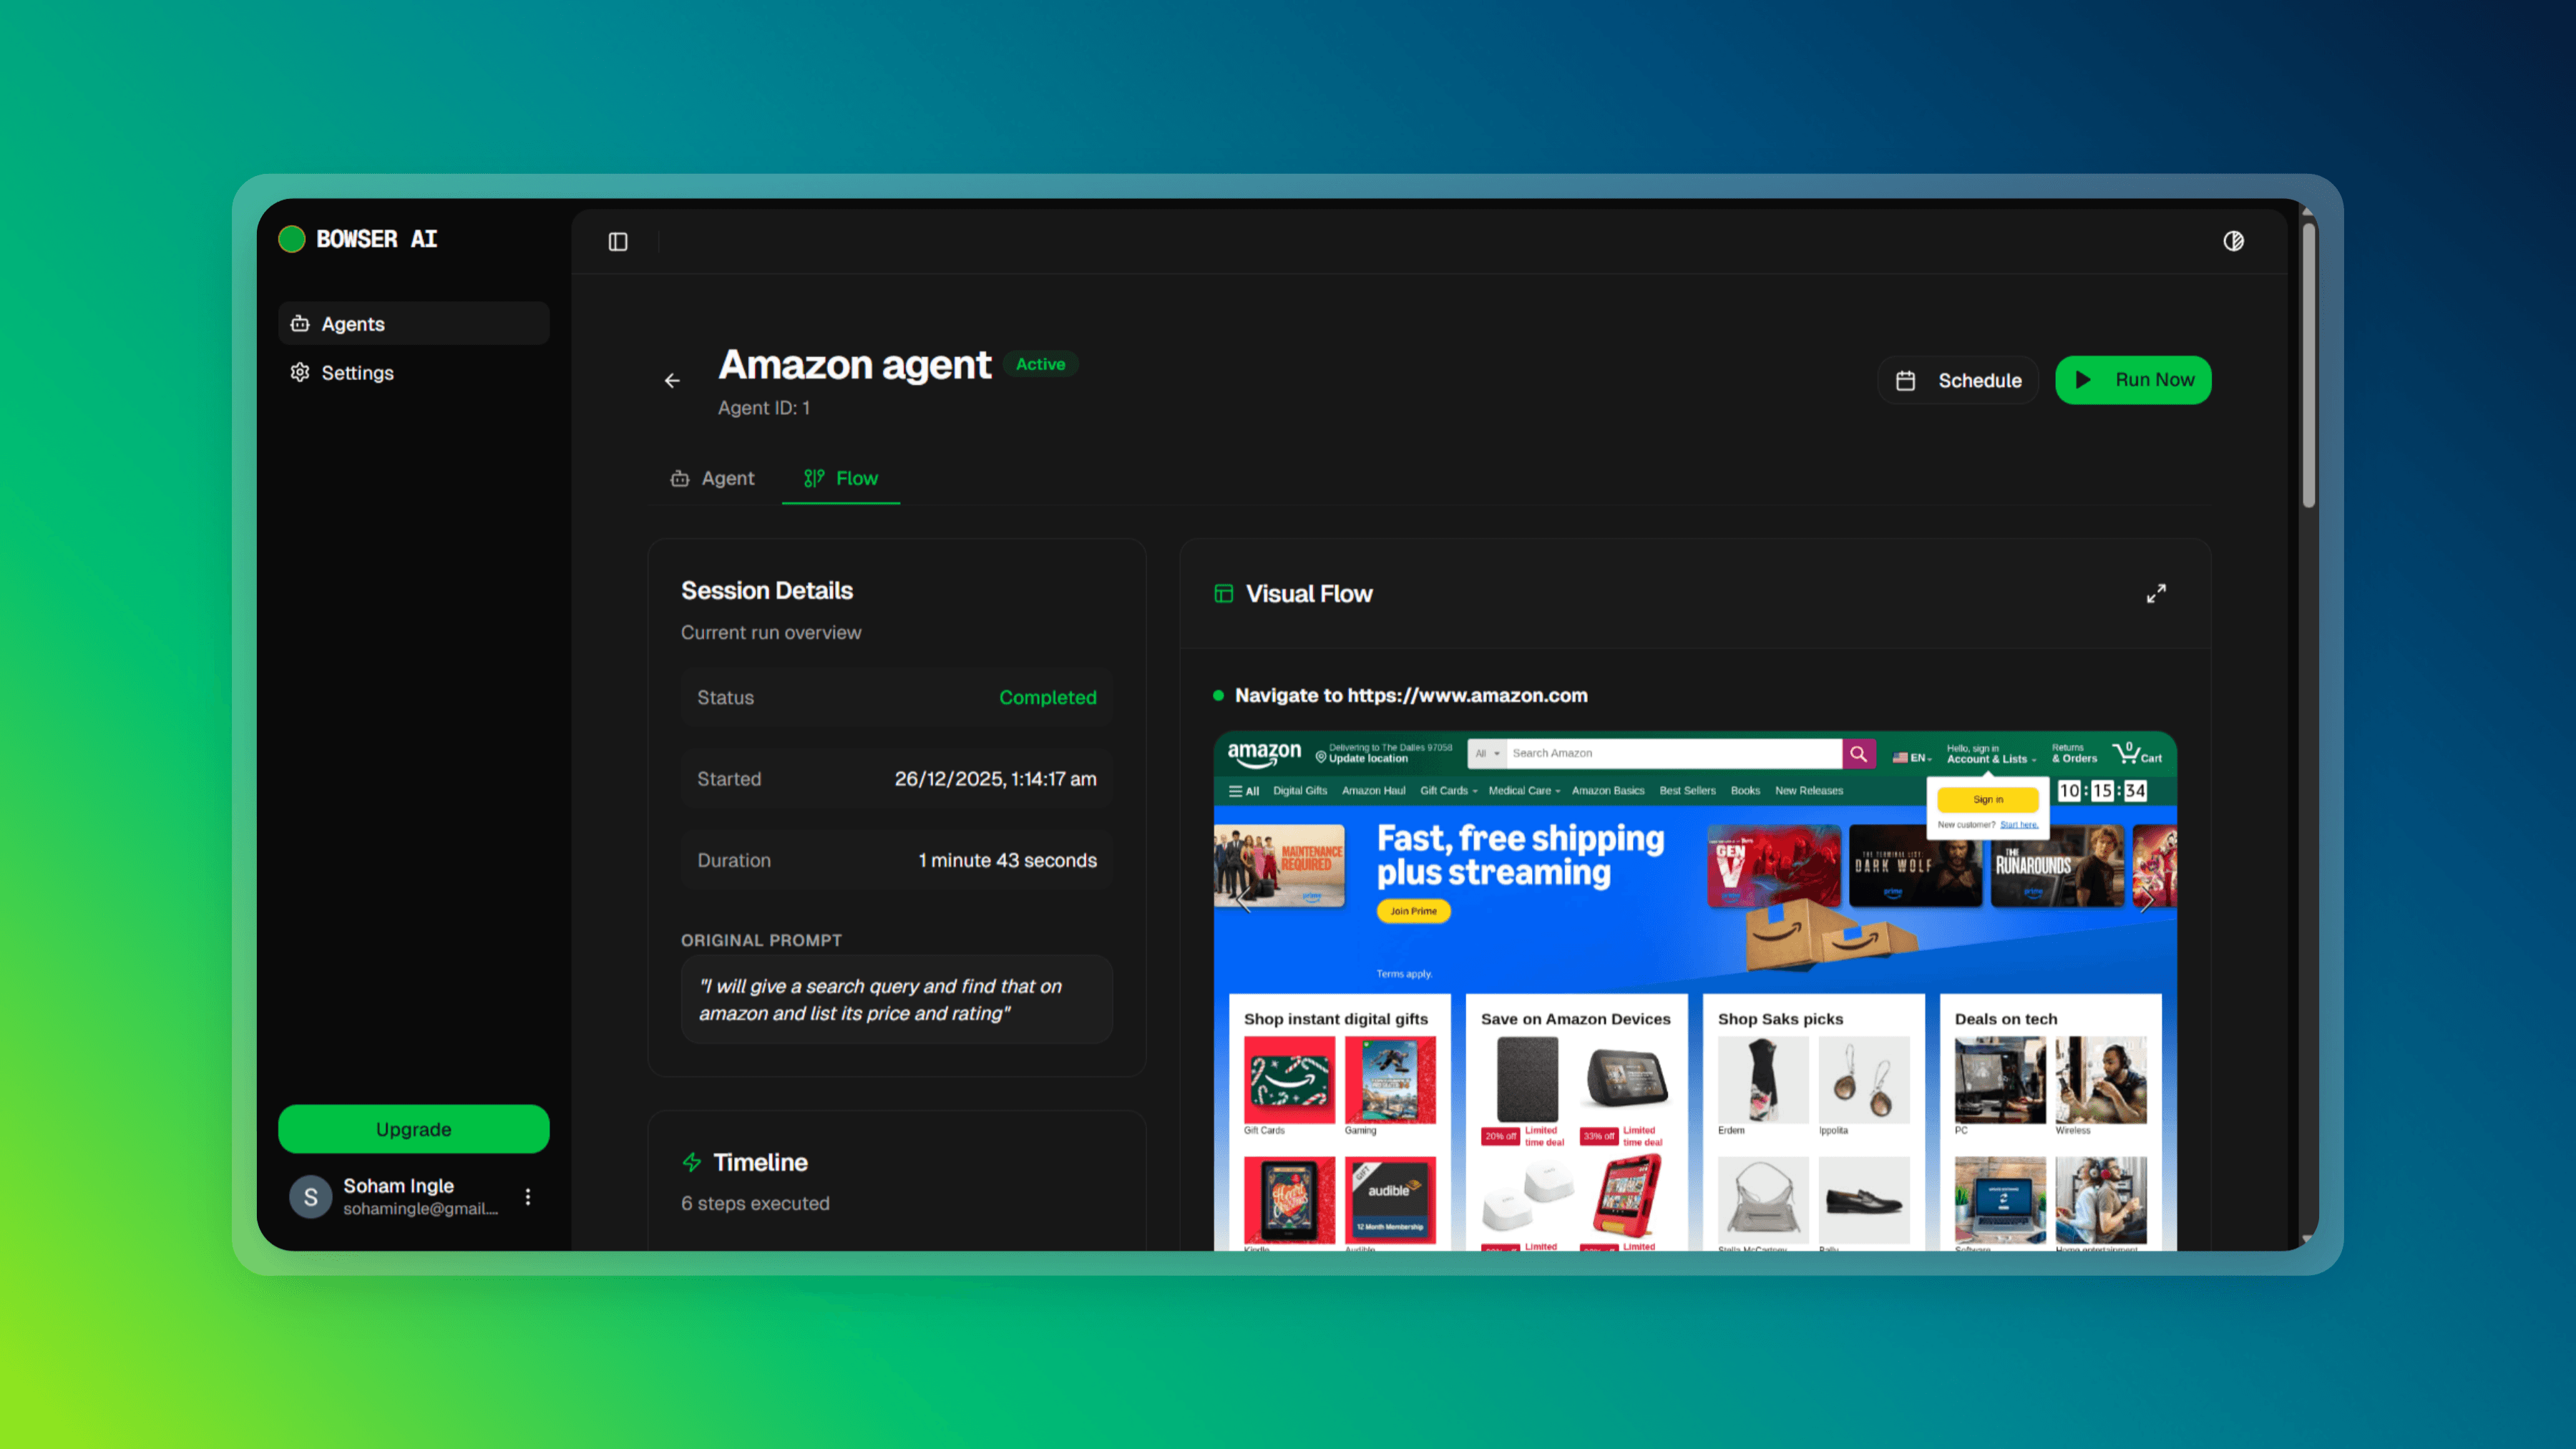Click the Bowser AI logo circle
Viewport: 2576px width, 1449px height.
coord(291,239)
